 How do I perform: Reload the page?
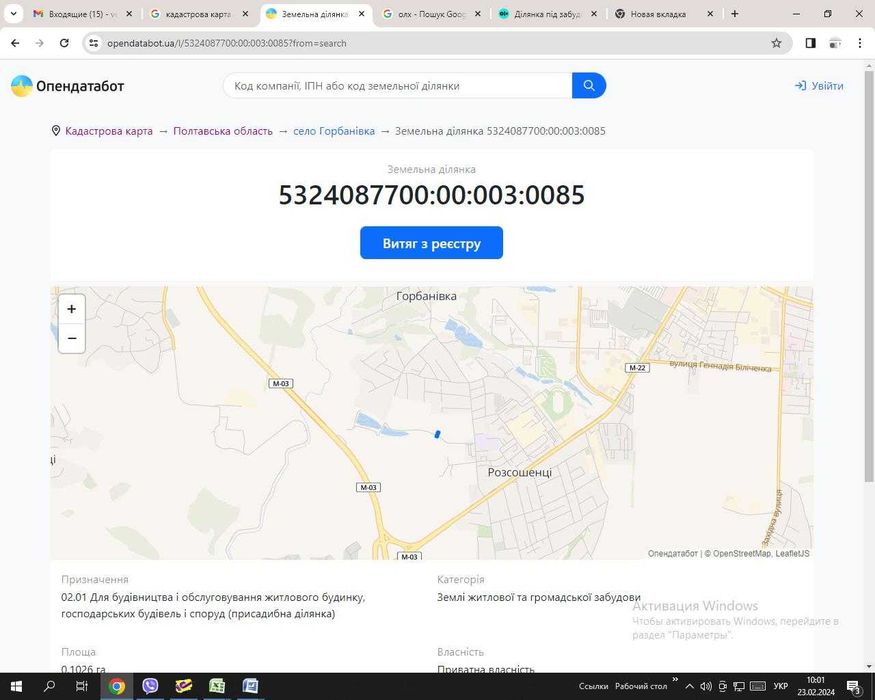[x=64, y=43]
